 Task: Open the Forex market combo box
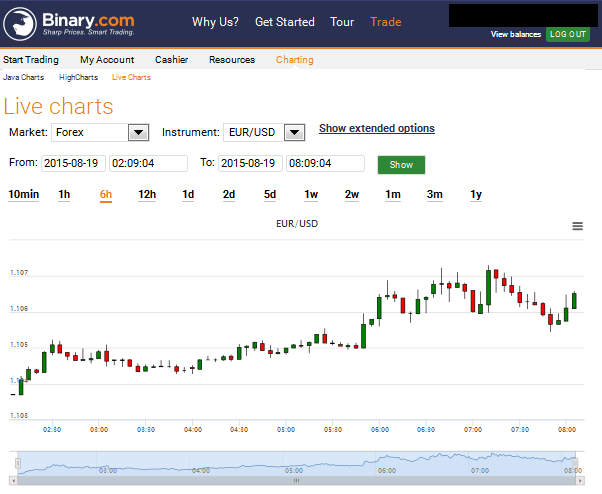point(100,133)
